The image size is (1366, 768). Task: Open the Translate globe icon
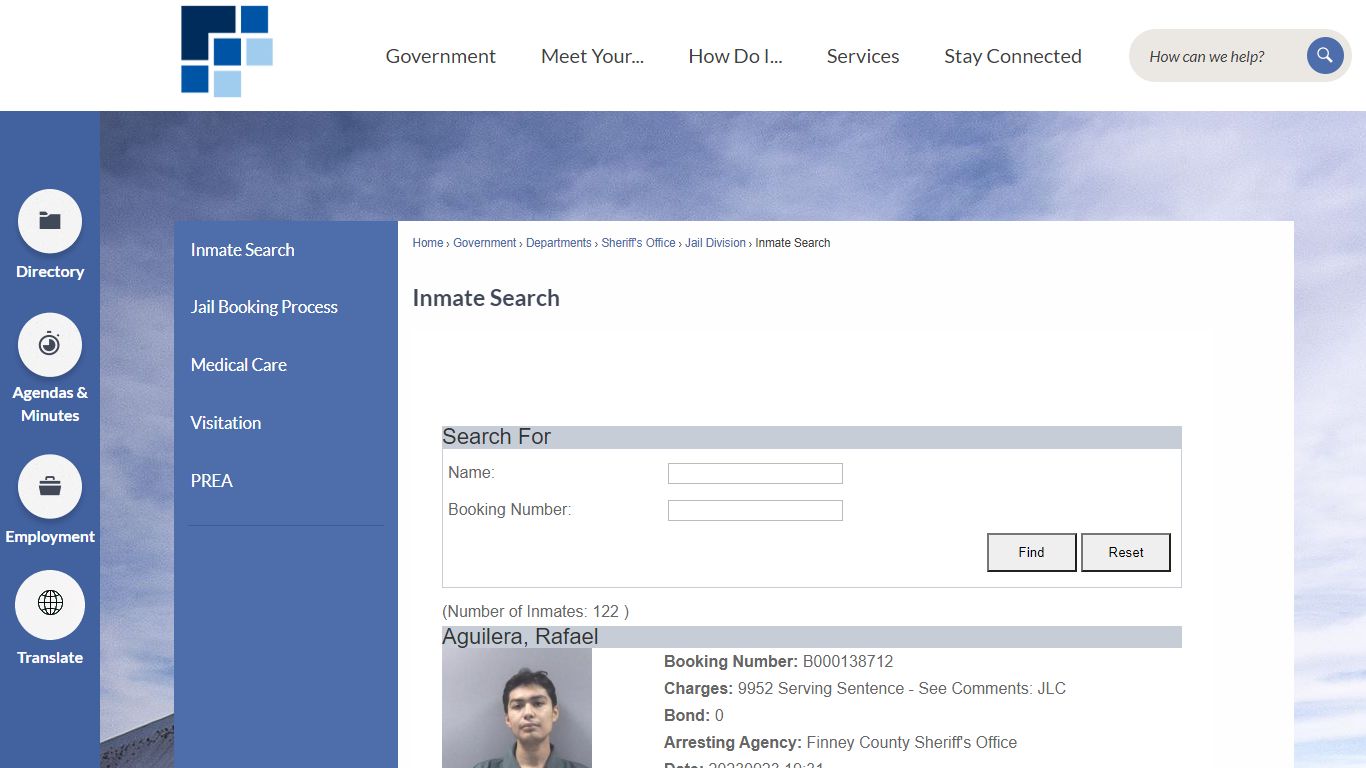tap(50, 604)
